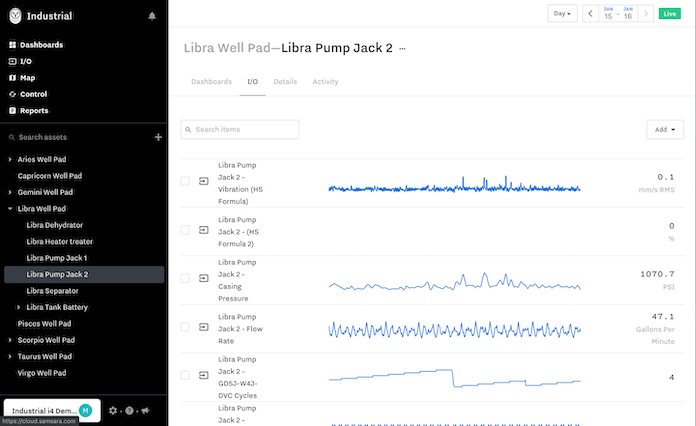Open the notifications bell

coord(152,16)
